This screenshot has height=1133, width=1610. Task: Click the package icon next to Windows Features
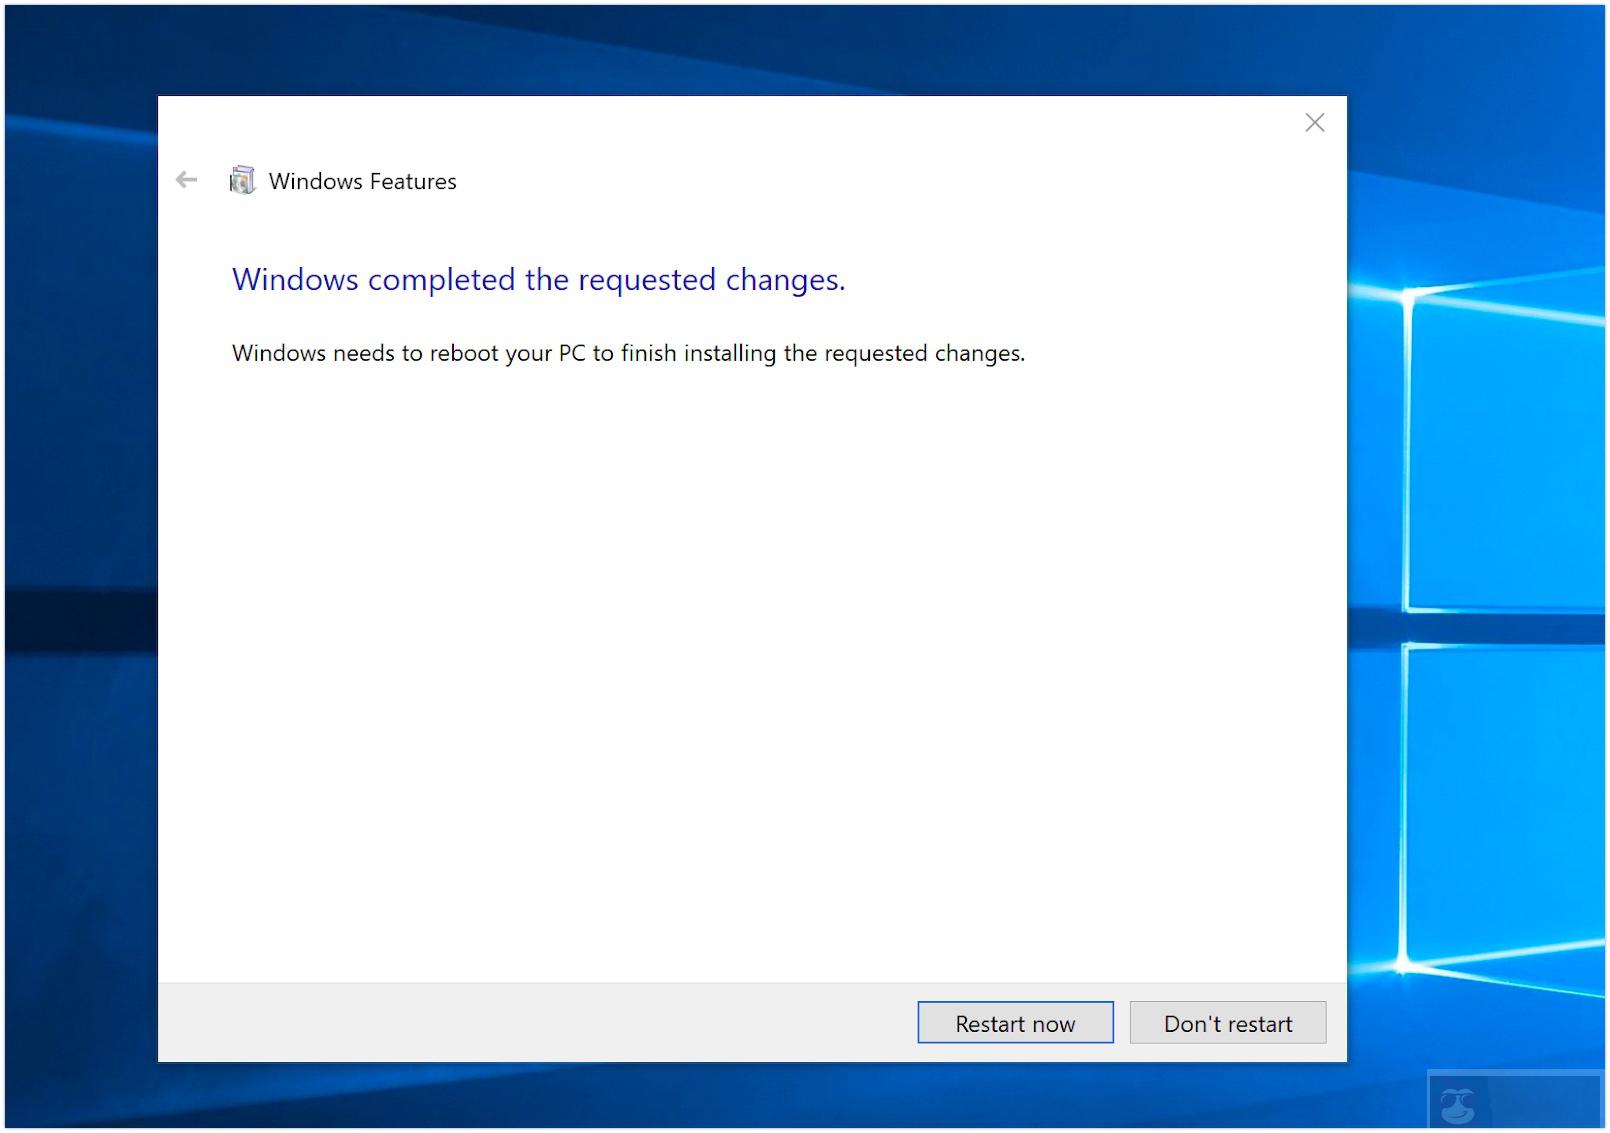[241, 180]
